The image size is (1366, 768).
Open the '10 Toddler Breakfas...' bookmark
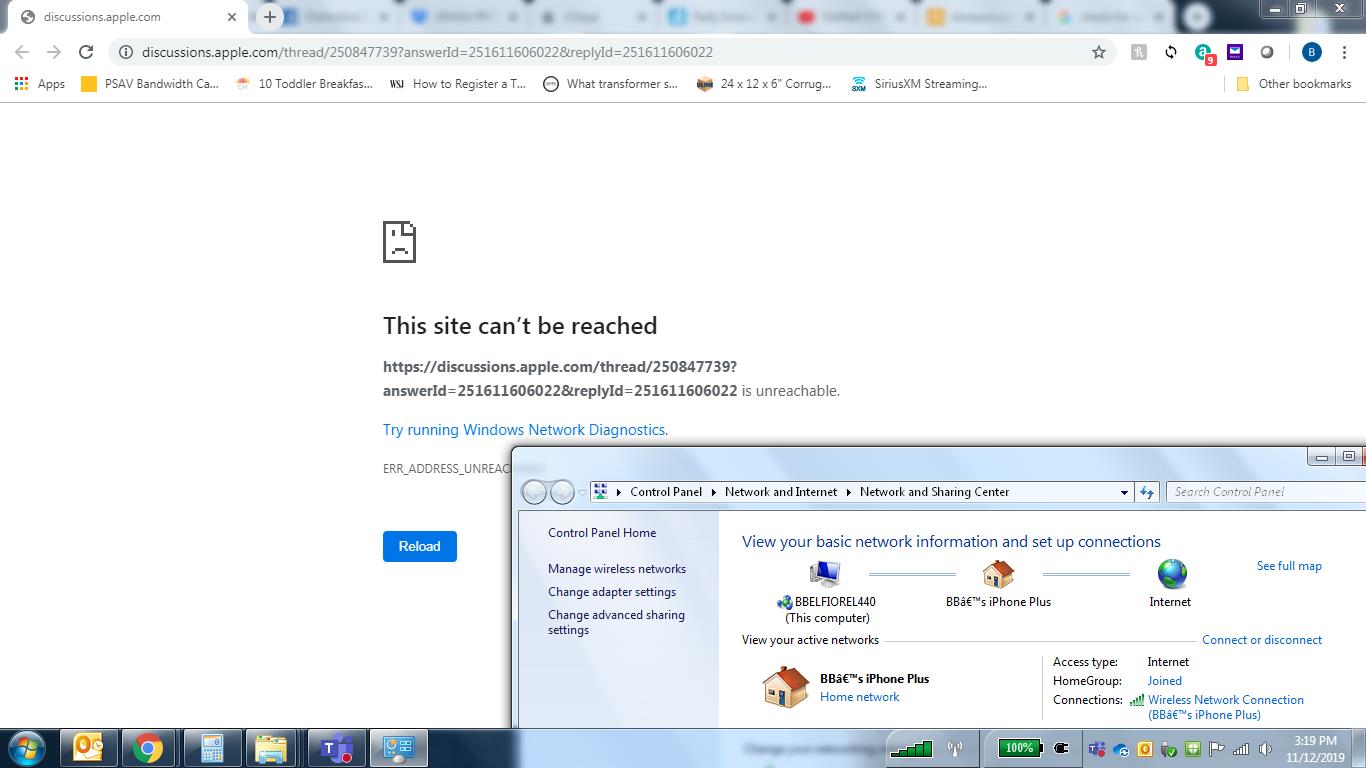coord(304,84)
